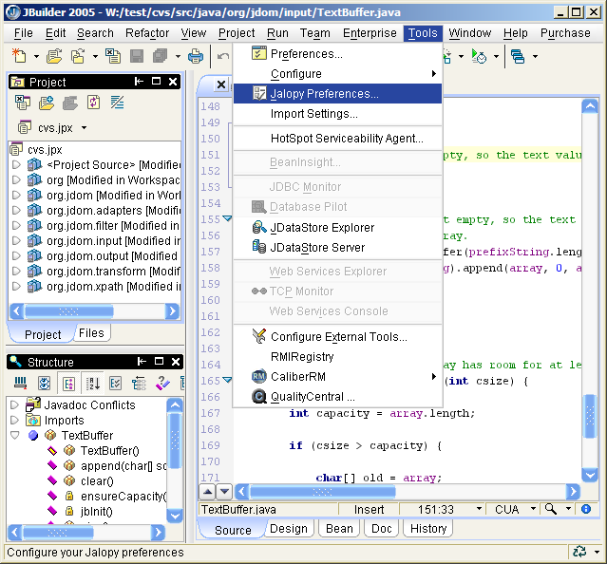
Task: Switch to the Design tab
Action: (289, 528)
